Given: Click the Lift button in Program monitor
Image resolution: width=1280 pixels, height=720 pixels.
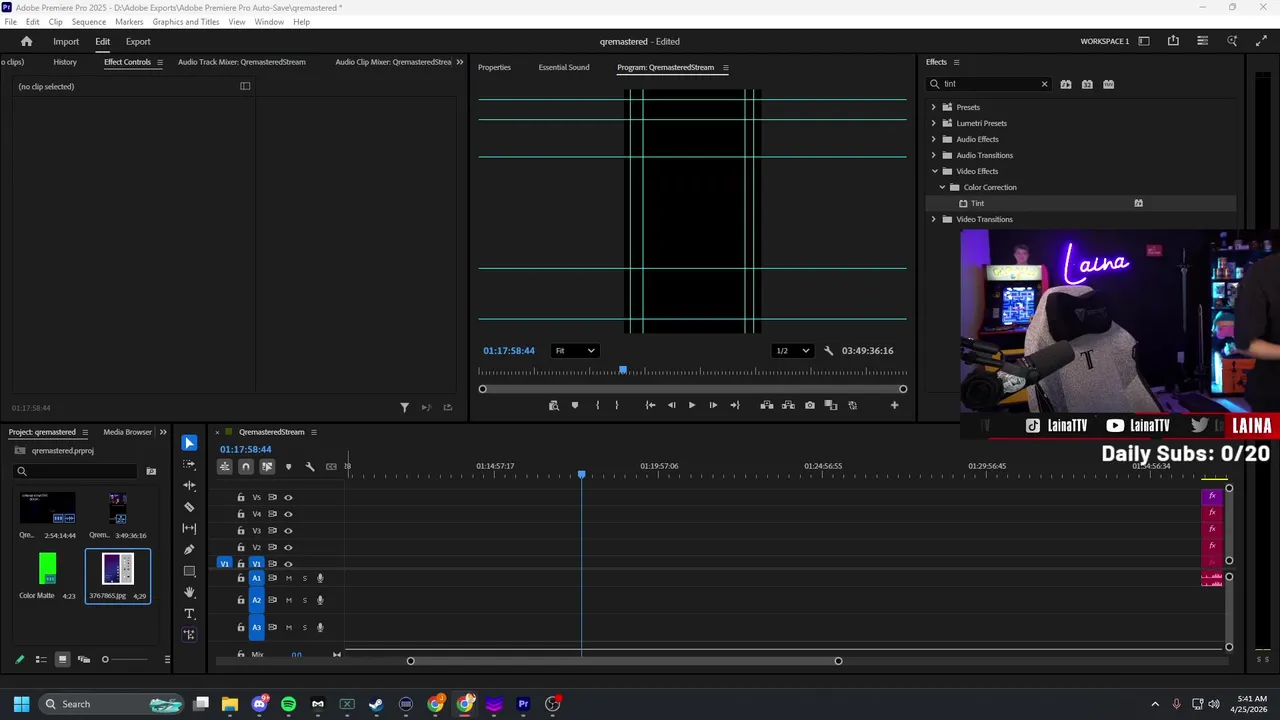Looking at the screenshot, I should click(766, 405).
